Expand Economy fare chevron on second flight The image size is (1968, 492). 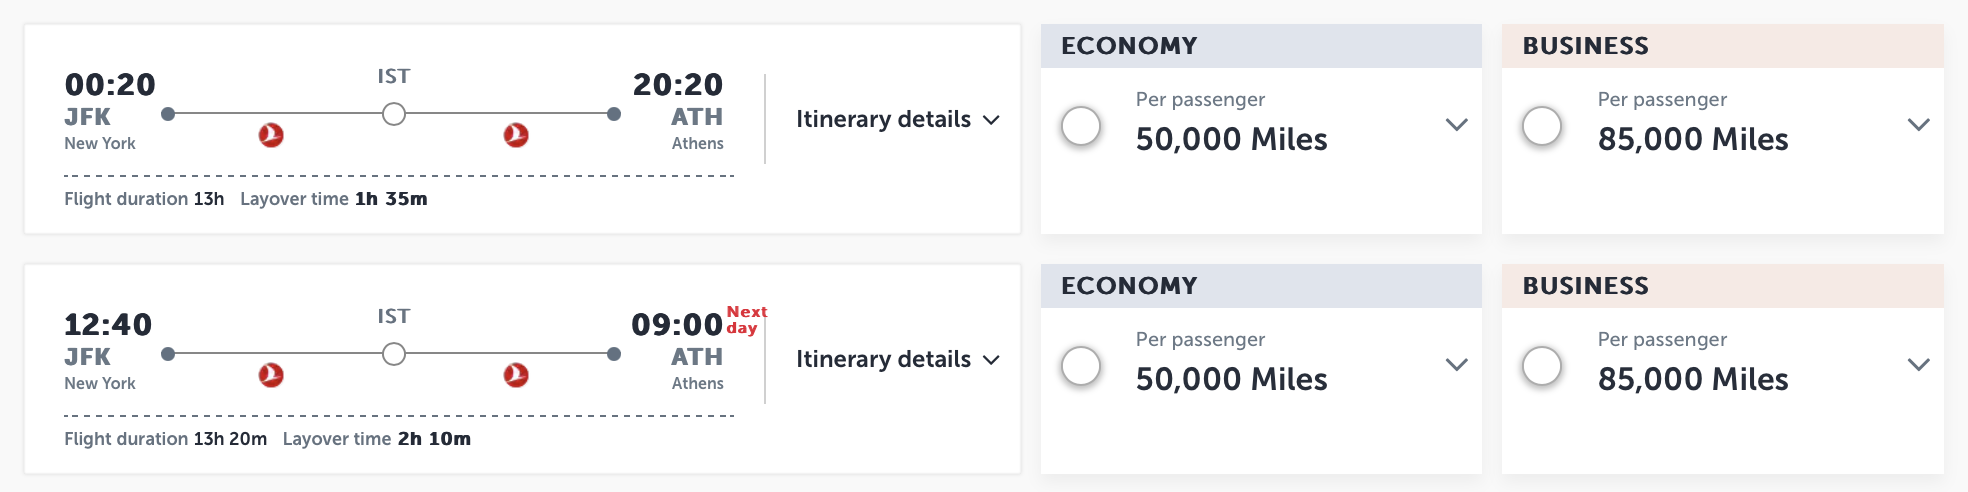click(x=1457, y=365)
